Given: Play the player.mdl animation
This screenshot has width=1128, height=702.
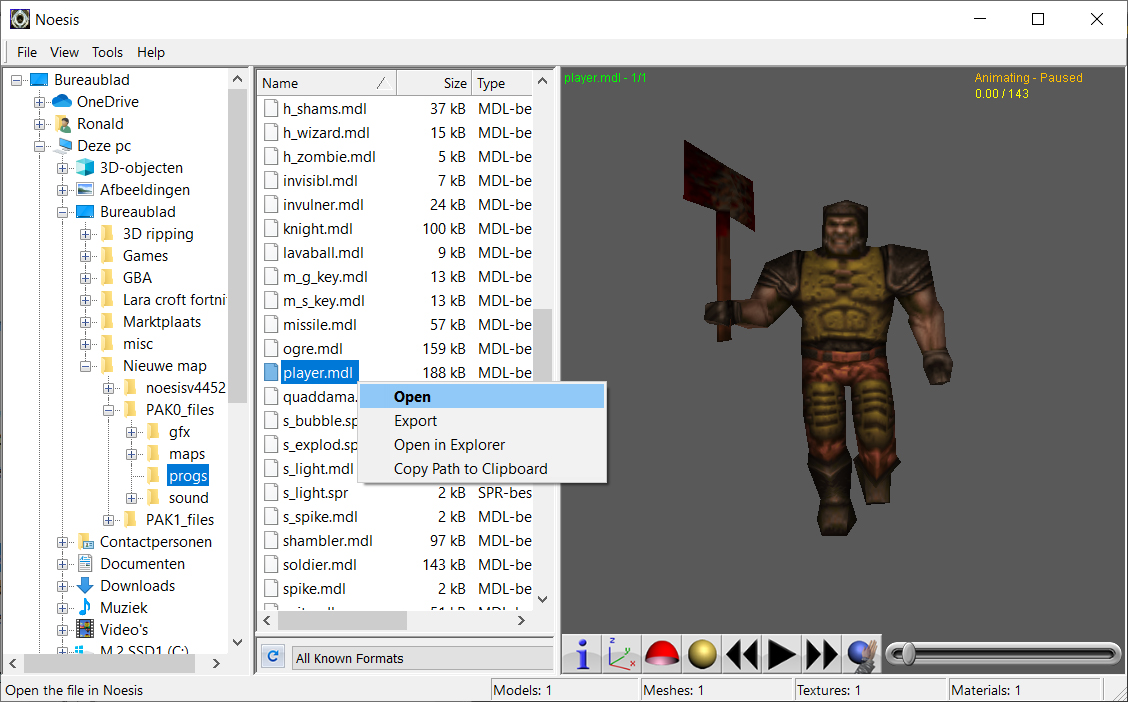Looking at the screenshot, I should [x=781, y=654].
